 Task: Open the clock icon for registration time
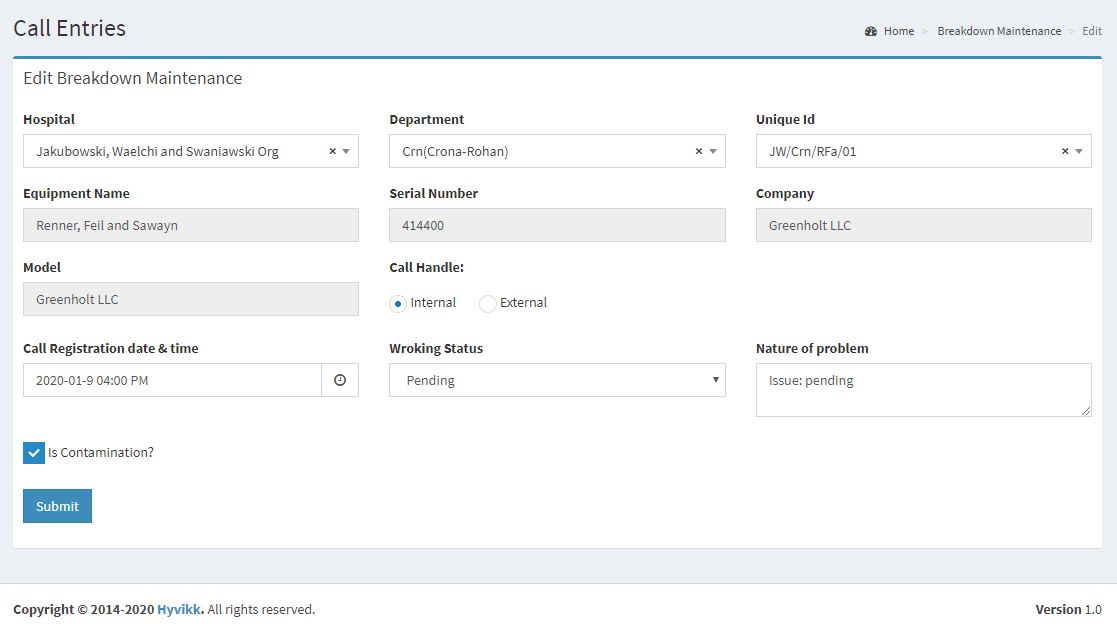pos(339,380)
